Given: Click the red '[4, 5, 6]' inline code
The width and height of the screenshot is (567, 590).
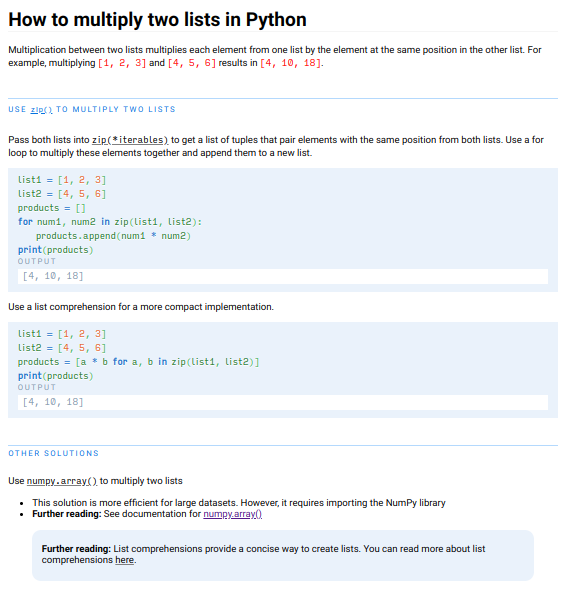Looking at the screenshot, I should 192,63.
